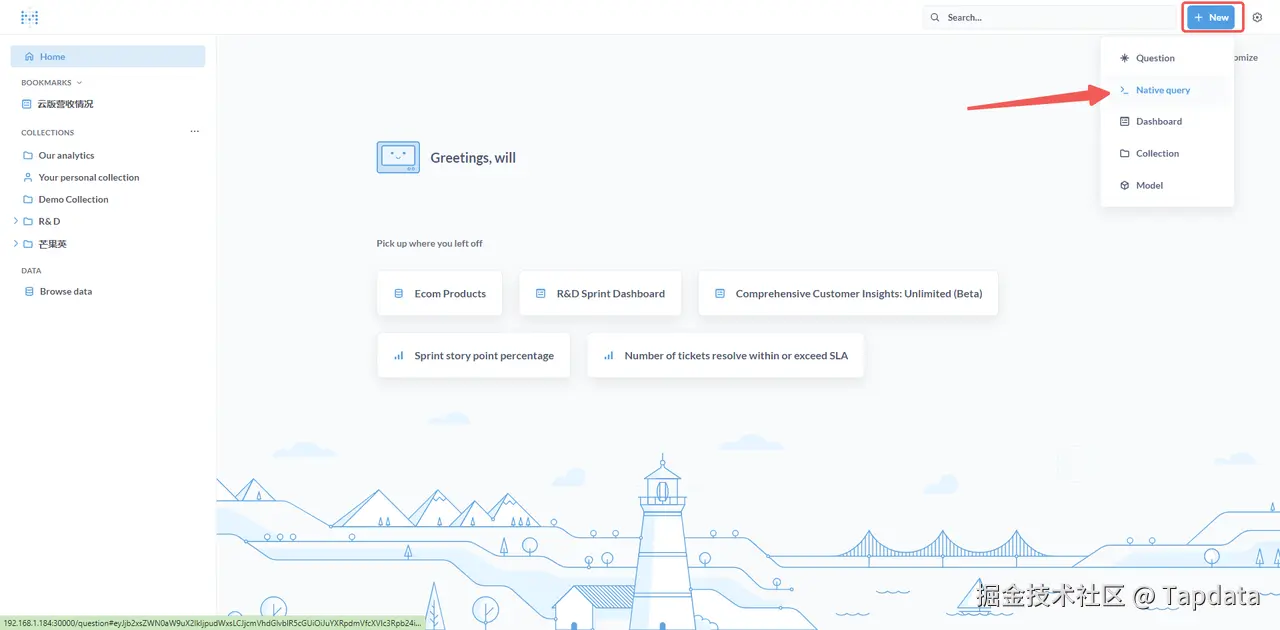Viewport: 1280px width, 630px height.
Task: Click the R&D folder icon
Action: (28, 222)
